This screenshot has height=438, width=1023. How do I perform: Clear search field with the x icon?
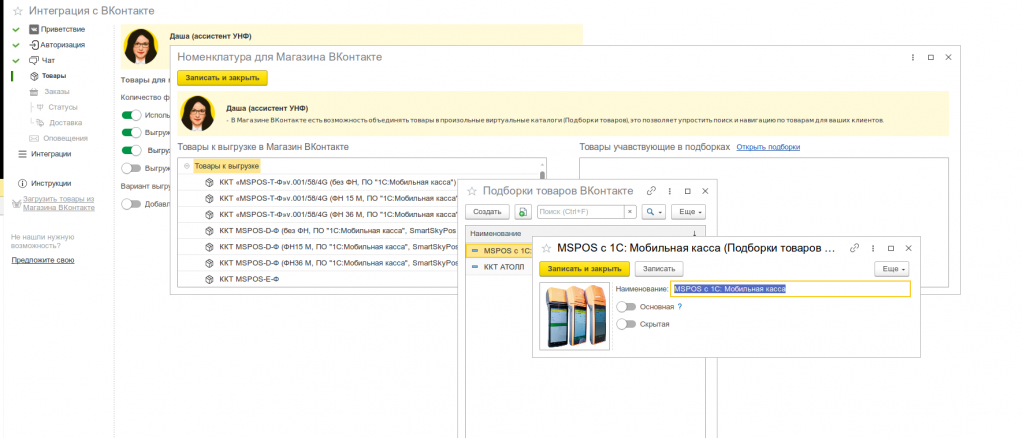630,212
